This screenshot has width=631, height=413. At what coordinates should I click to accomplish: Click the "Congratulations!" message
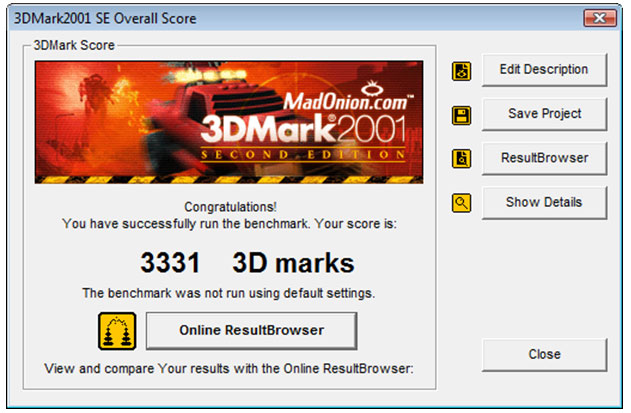pos(230,207)
